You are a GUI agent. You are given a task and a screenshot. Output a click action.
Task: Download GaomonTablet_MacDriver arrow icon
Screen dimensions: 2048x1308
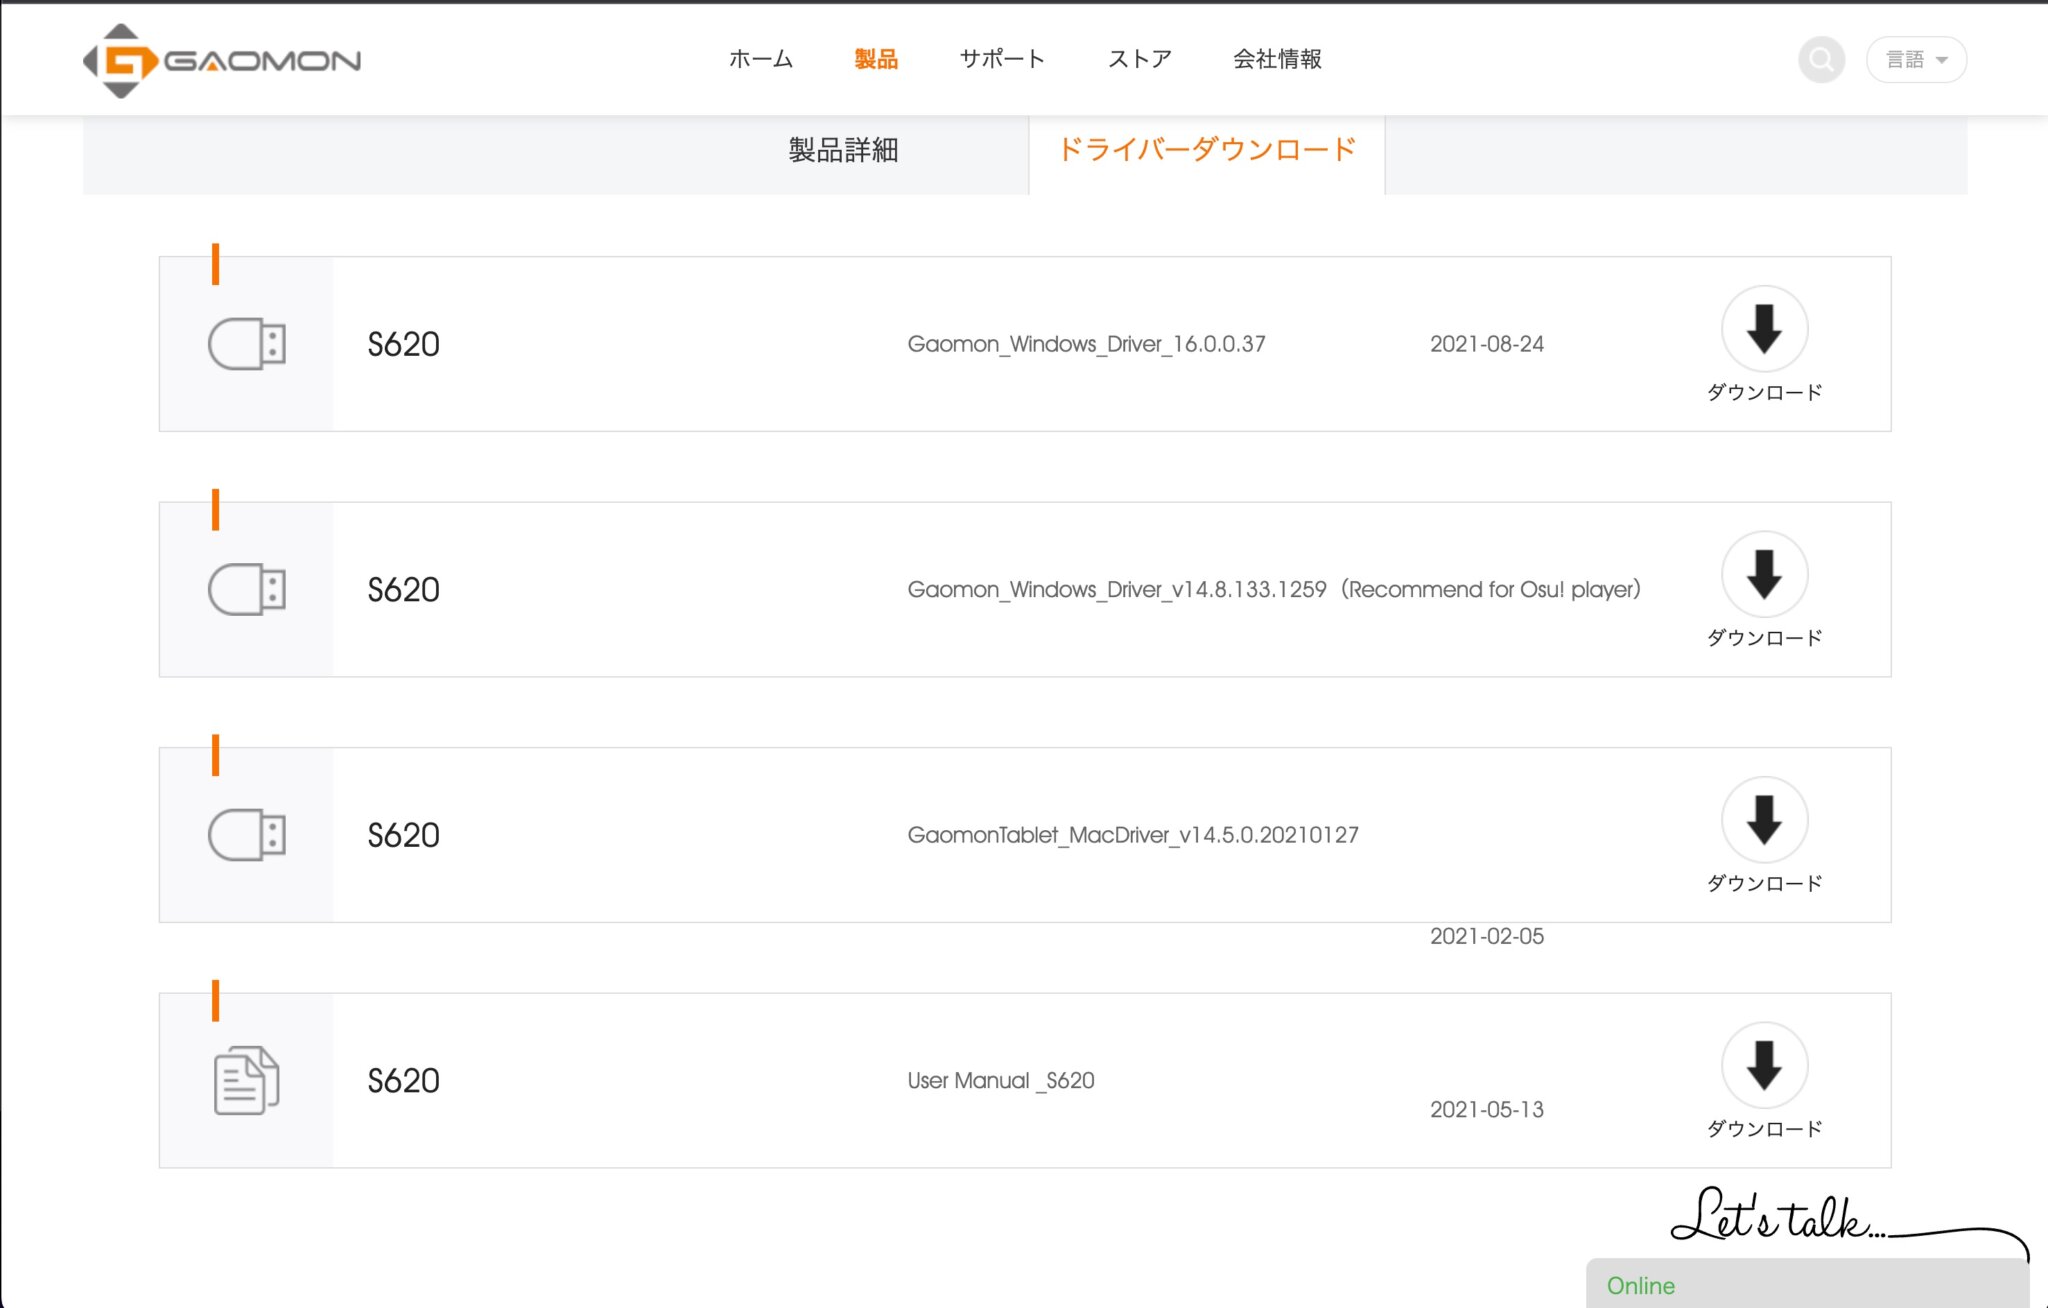(1764, 820)
